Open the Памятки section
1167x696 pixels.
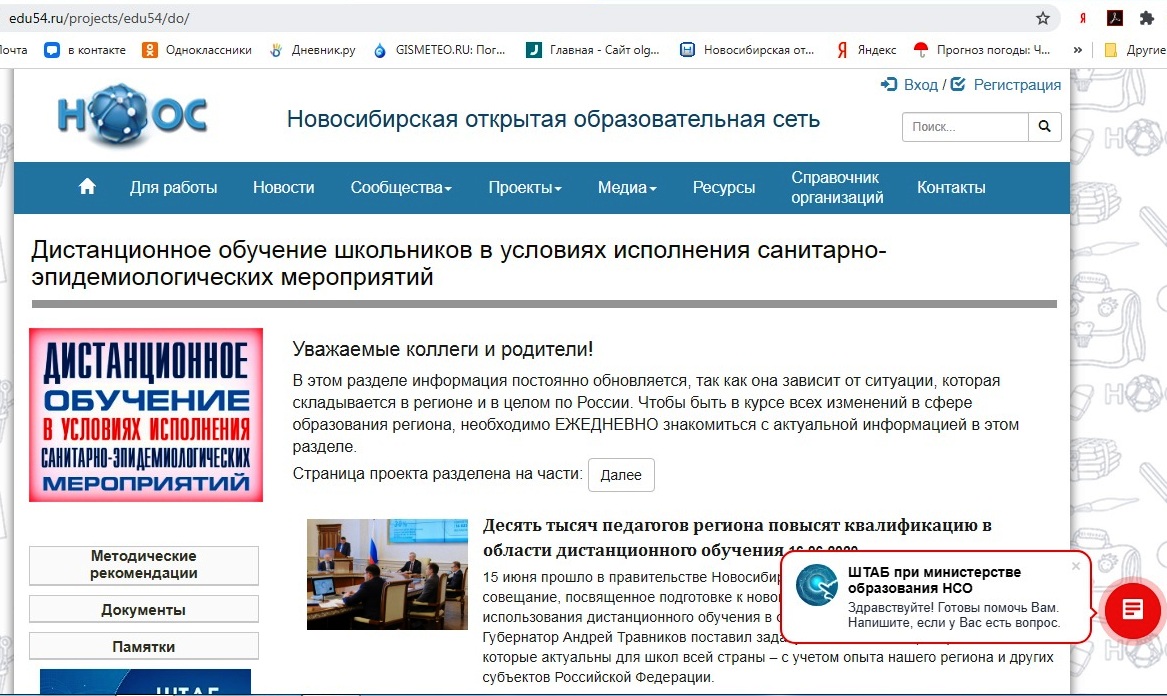(x=144, y=647)
